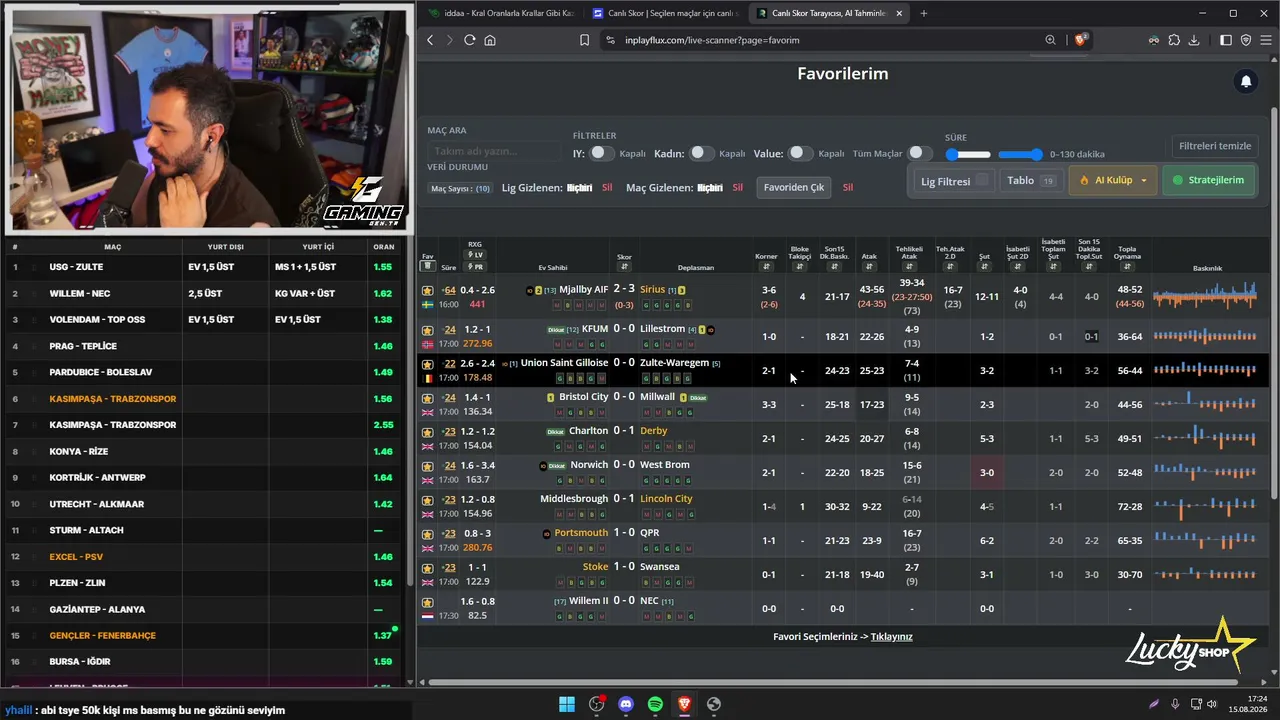
Task: Toggle the IY filter switch
Action: click(602, 153)
